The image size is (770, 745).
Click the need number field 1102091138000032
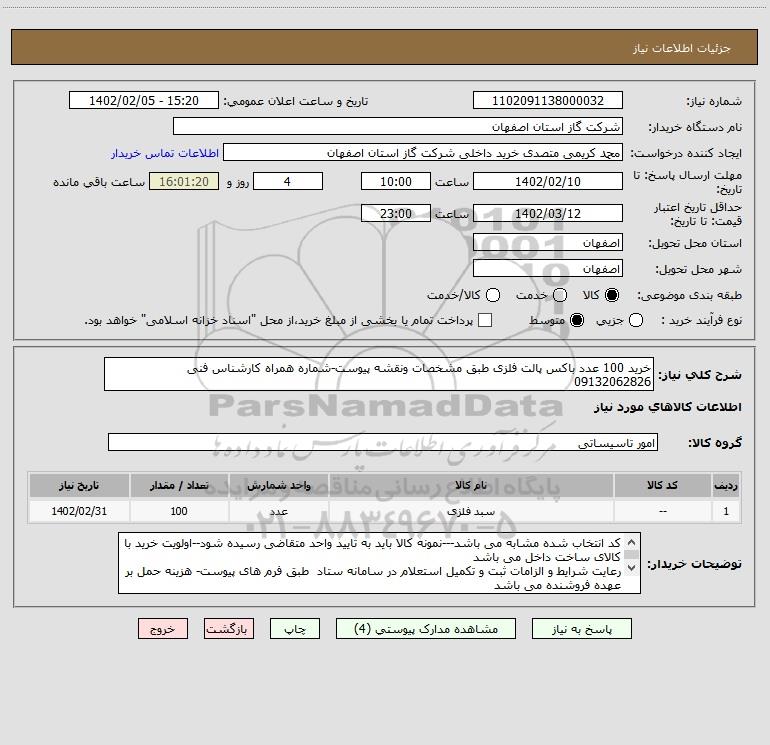tap(548, 100)
